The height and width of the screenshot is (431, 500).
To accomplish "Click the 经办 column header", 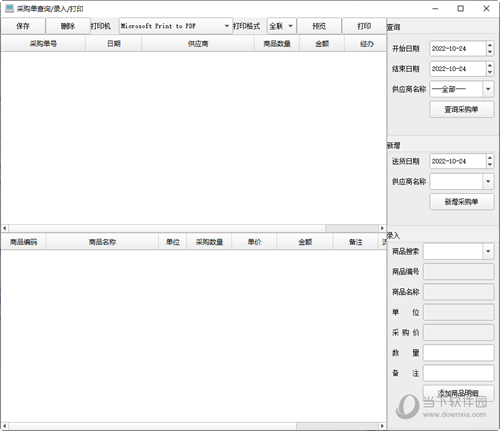I will (x=366, y=44).
